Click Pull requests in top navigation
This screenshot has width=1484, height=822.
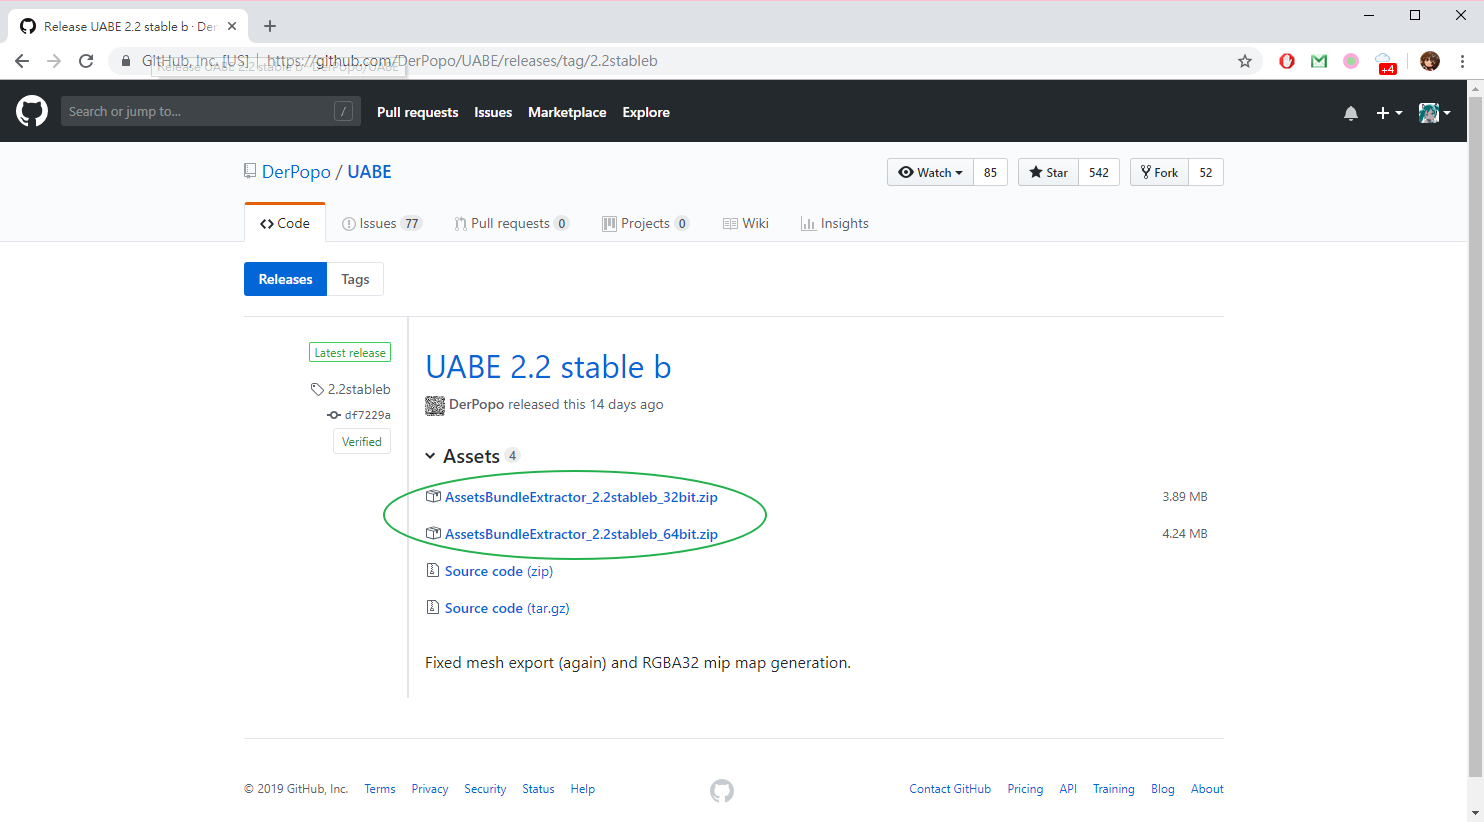417,112
